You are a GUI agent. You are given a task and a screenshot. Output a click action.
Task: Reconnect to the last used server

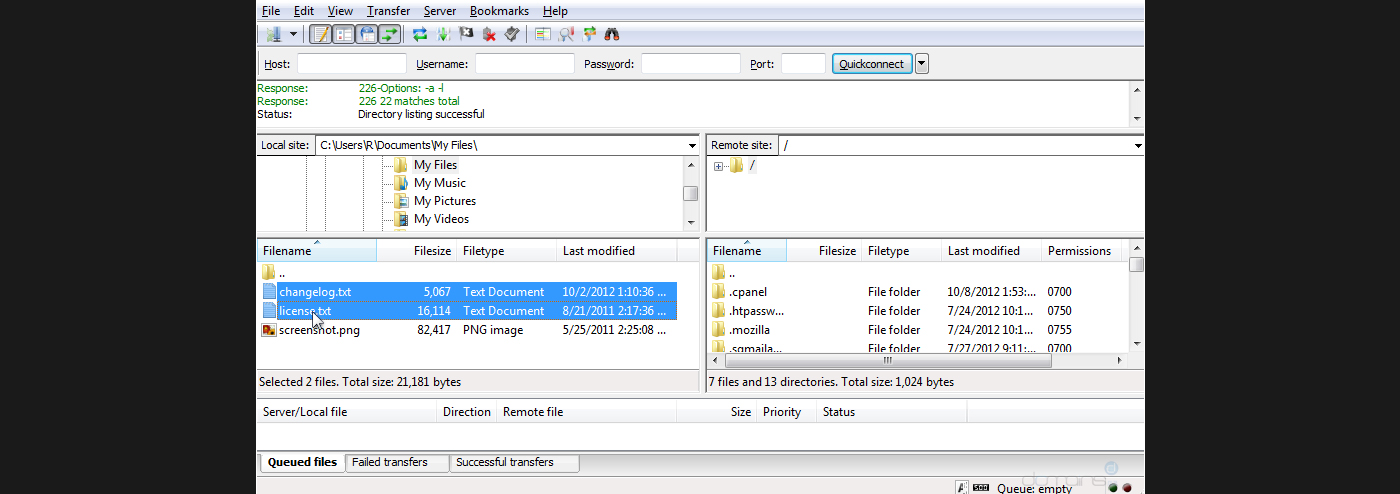click(x=512, y=34)
